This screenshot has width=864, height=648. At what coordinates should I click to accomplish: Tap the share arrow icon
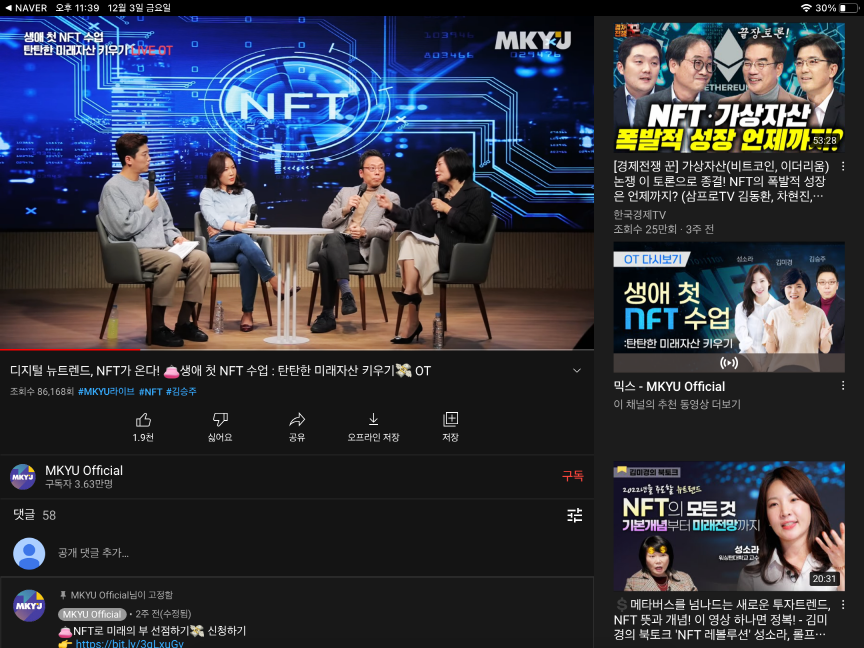(x=297, y=420)
